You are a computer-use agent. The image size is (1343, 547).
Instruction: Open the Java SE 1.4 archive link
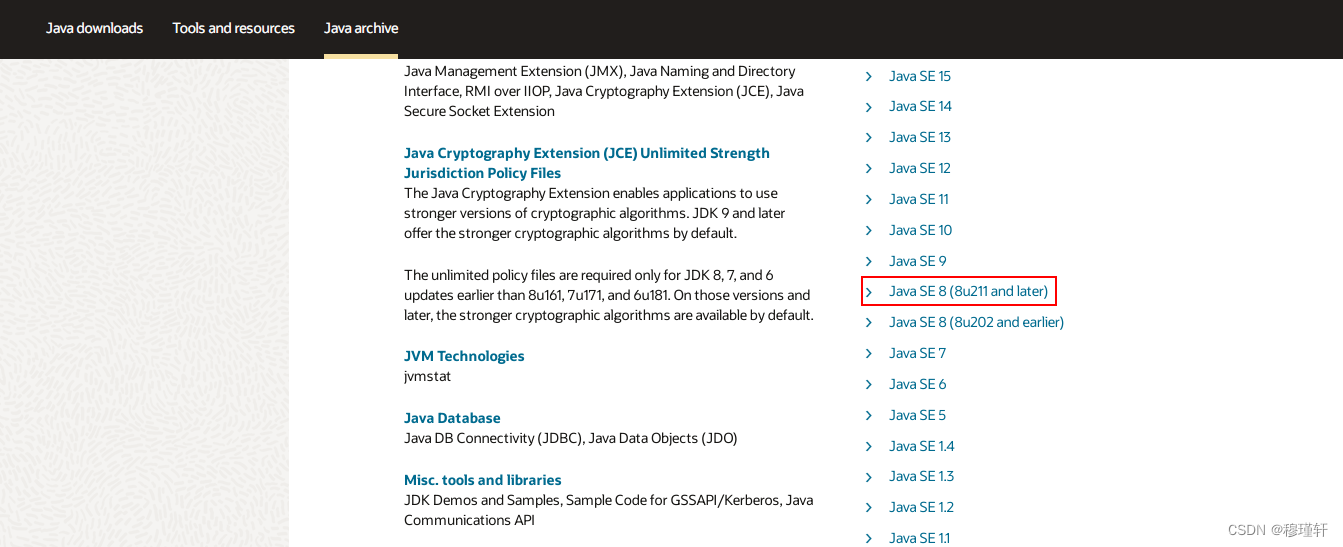tap(922, 446)
